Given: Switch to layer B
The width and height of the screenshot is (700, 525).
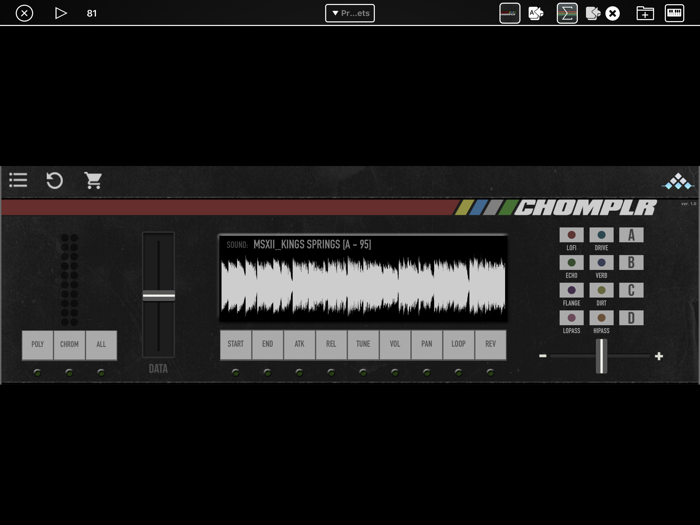Looking at the screenshot, I should pyautogui.click(x=631, y=262).
